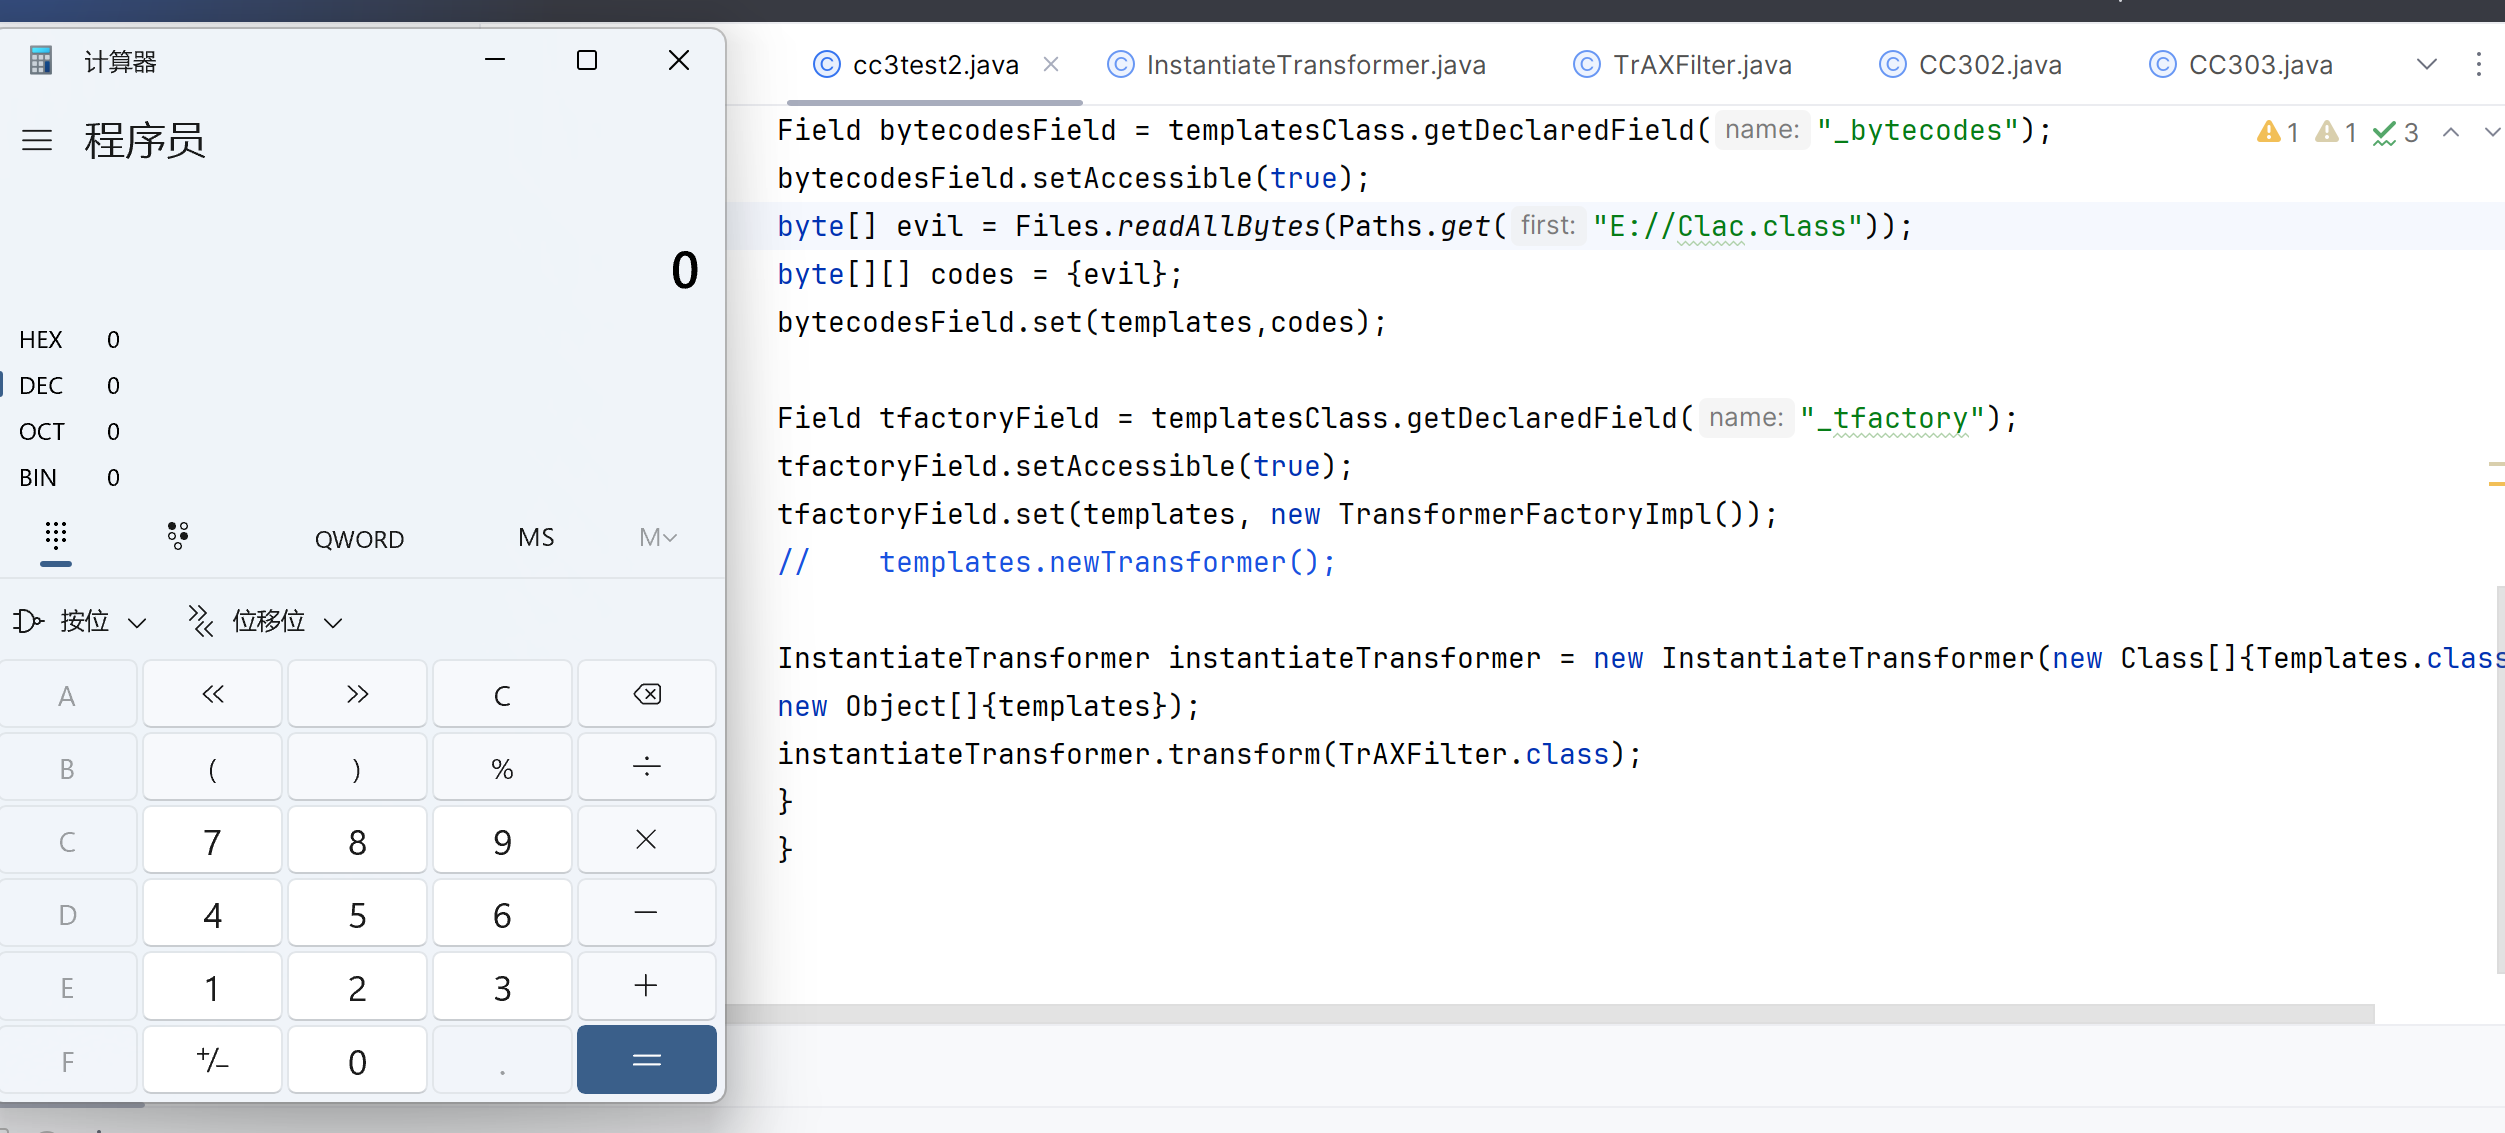Click the plus/minus sign key
Image resolution: width=2505 pixels, height=1133 pixels.
[x=213, y=1060]
